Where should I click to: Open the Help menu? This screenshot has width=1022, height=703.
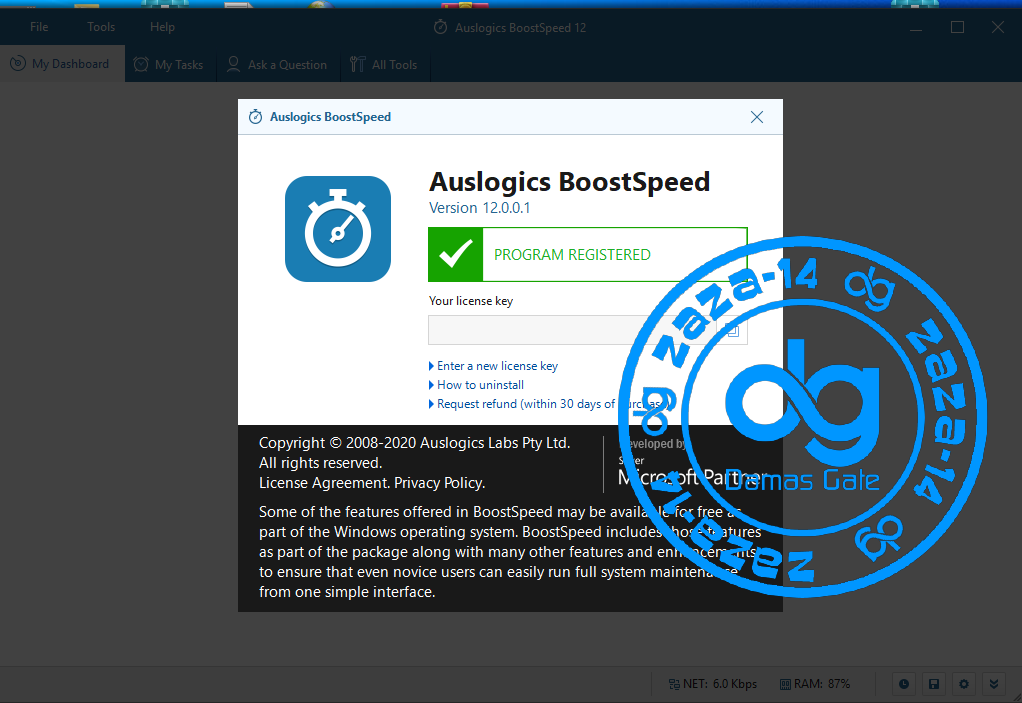pos(162,27)
